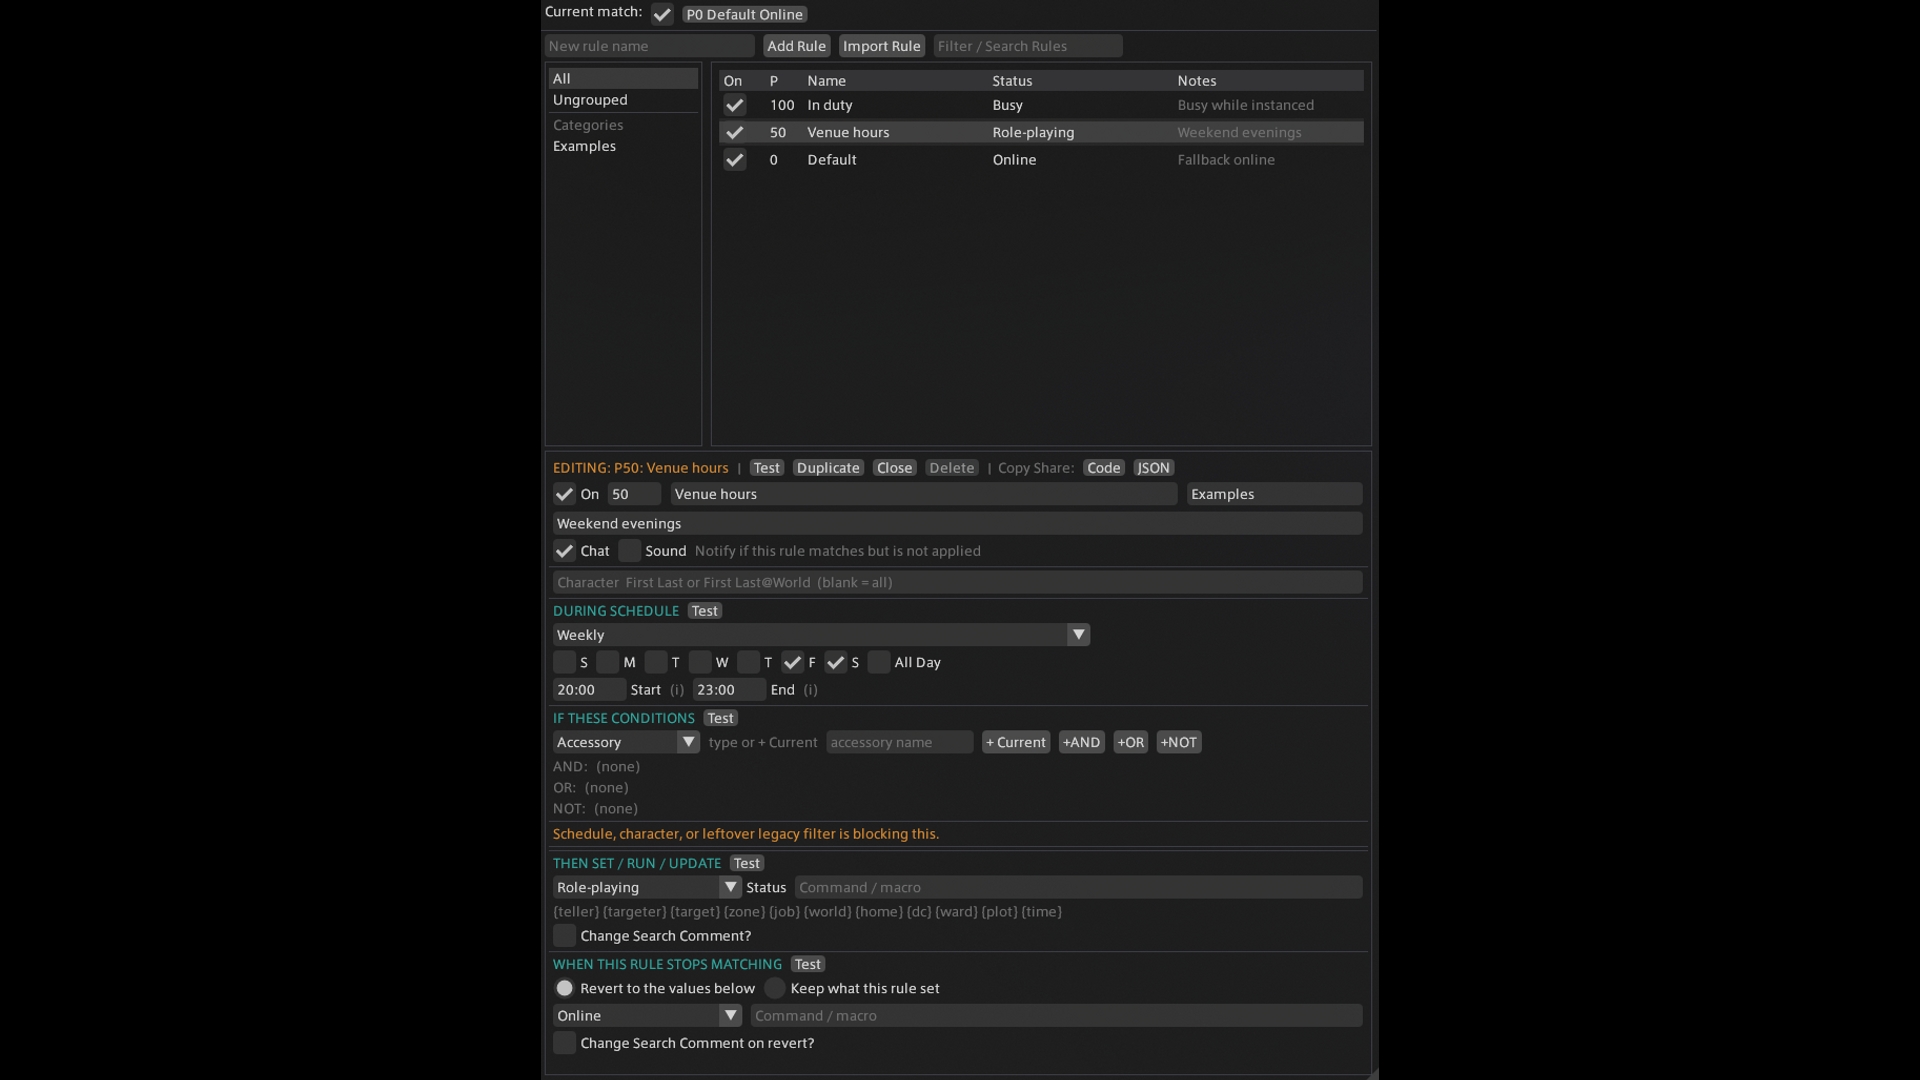Select the Ungrouped group

pos(623,100)
